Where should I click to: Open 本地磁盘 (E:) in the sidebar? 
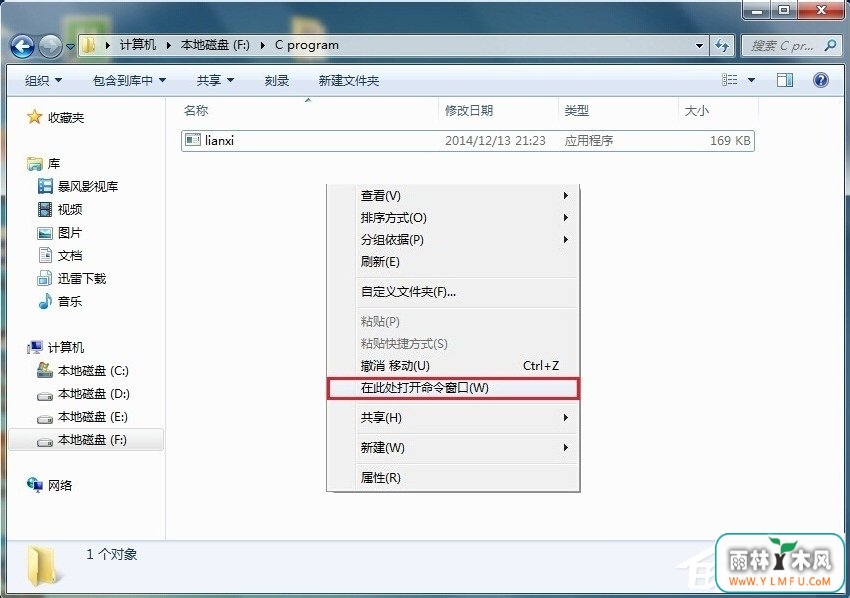pos(82,417)
